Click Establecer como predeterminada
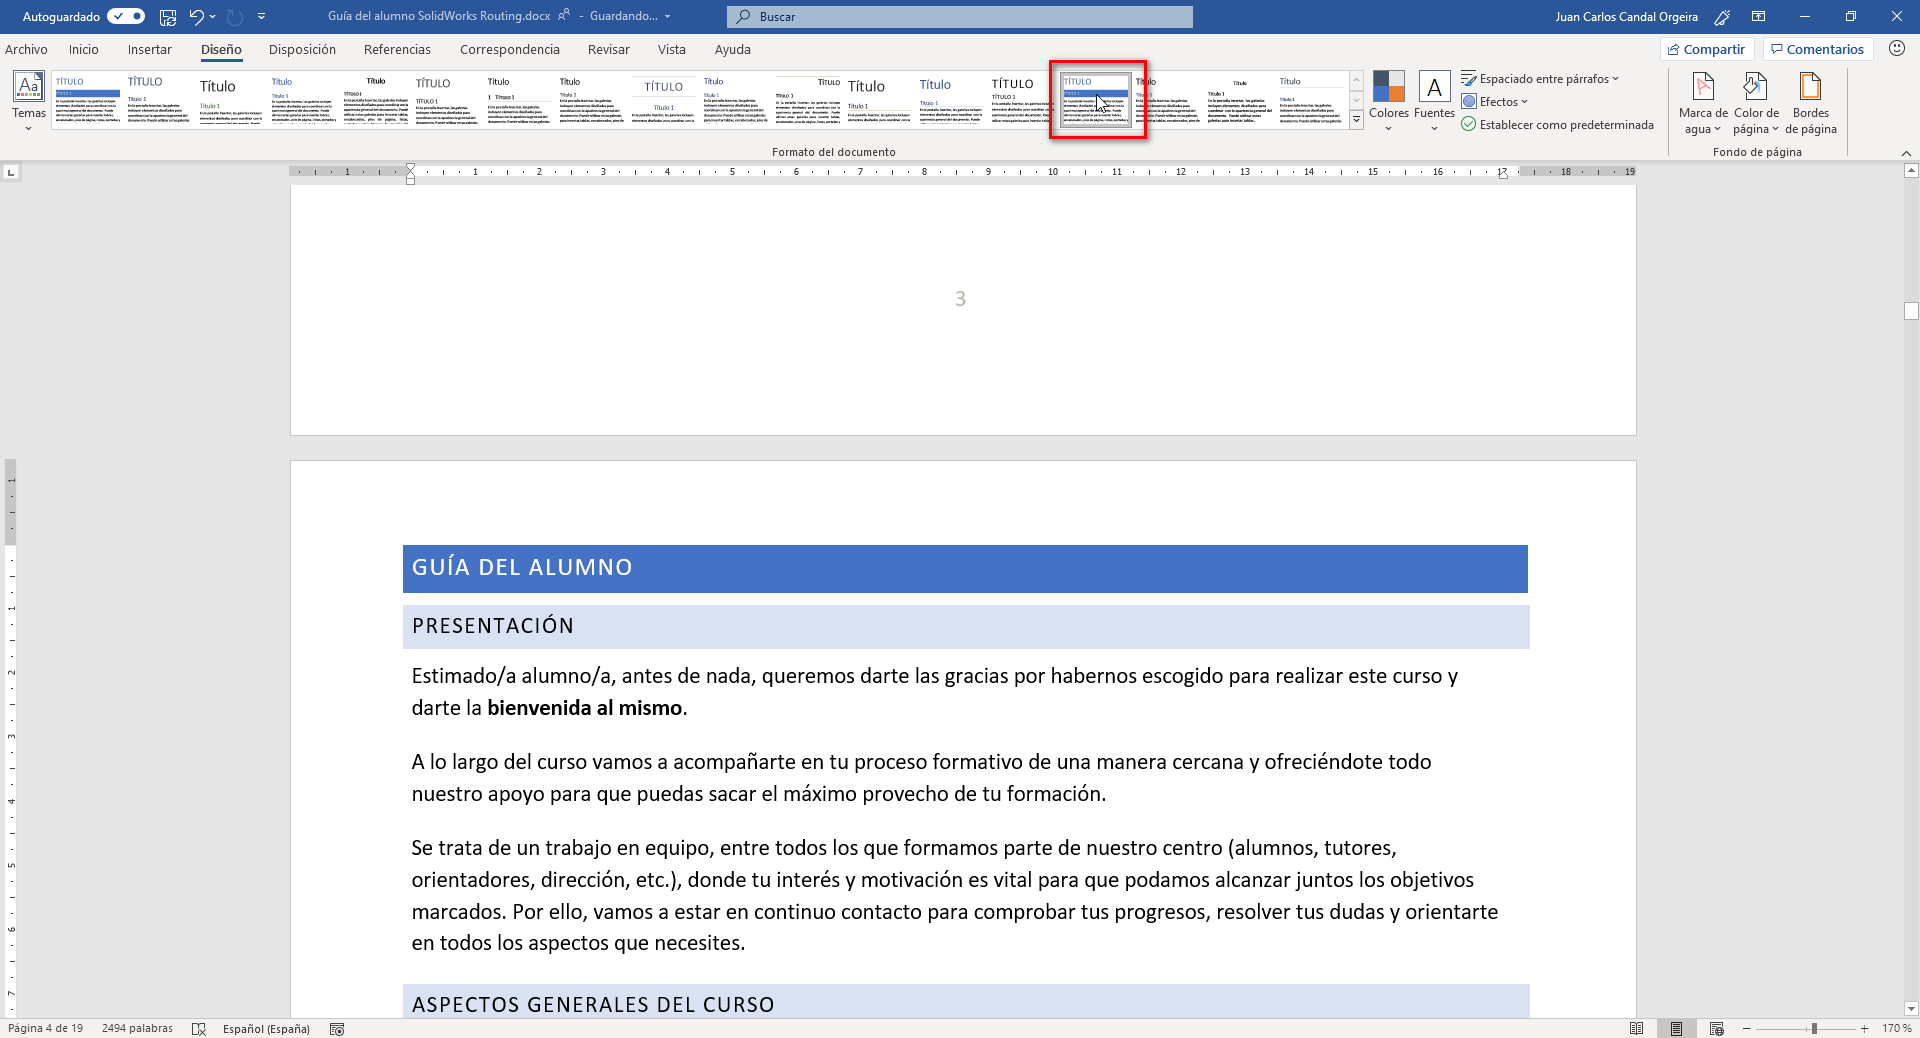This screenshot has width=1920, height=1038. pos(1558,124)
